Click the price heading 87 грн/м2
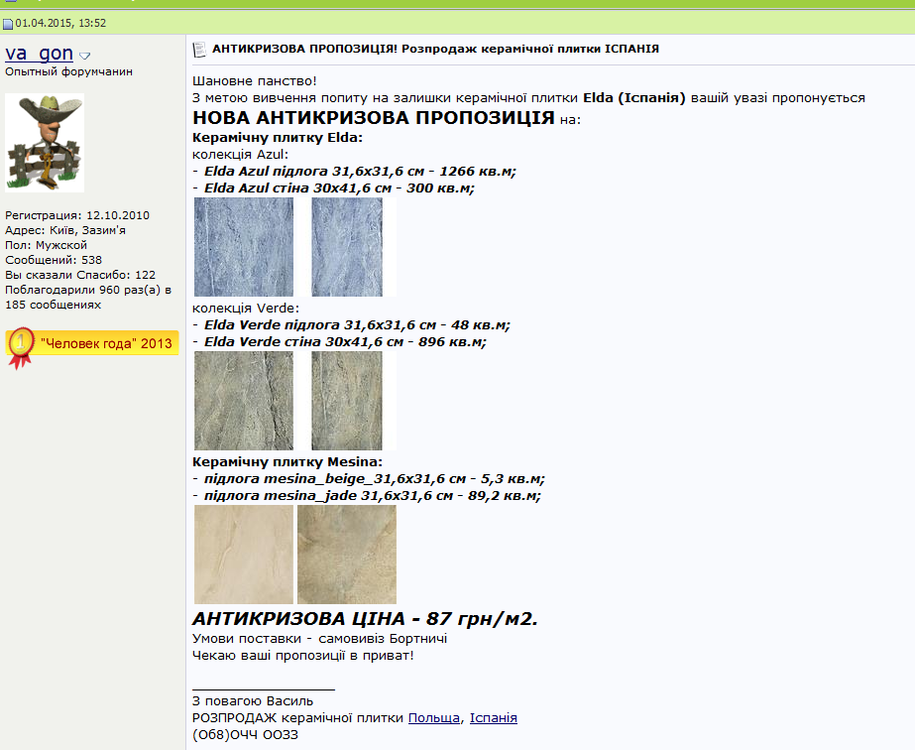 tap(365, 618)
